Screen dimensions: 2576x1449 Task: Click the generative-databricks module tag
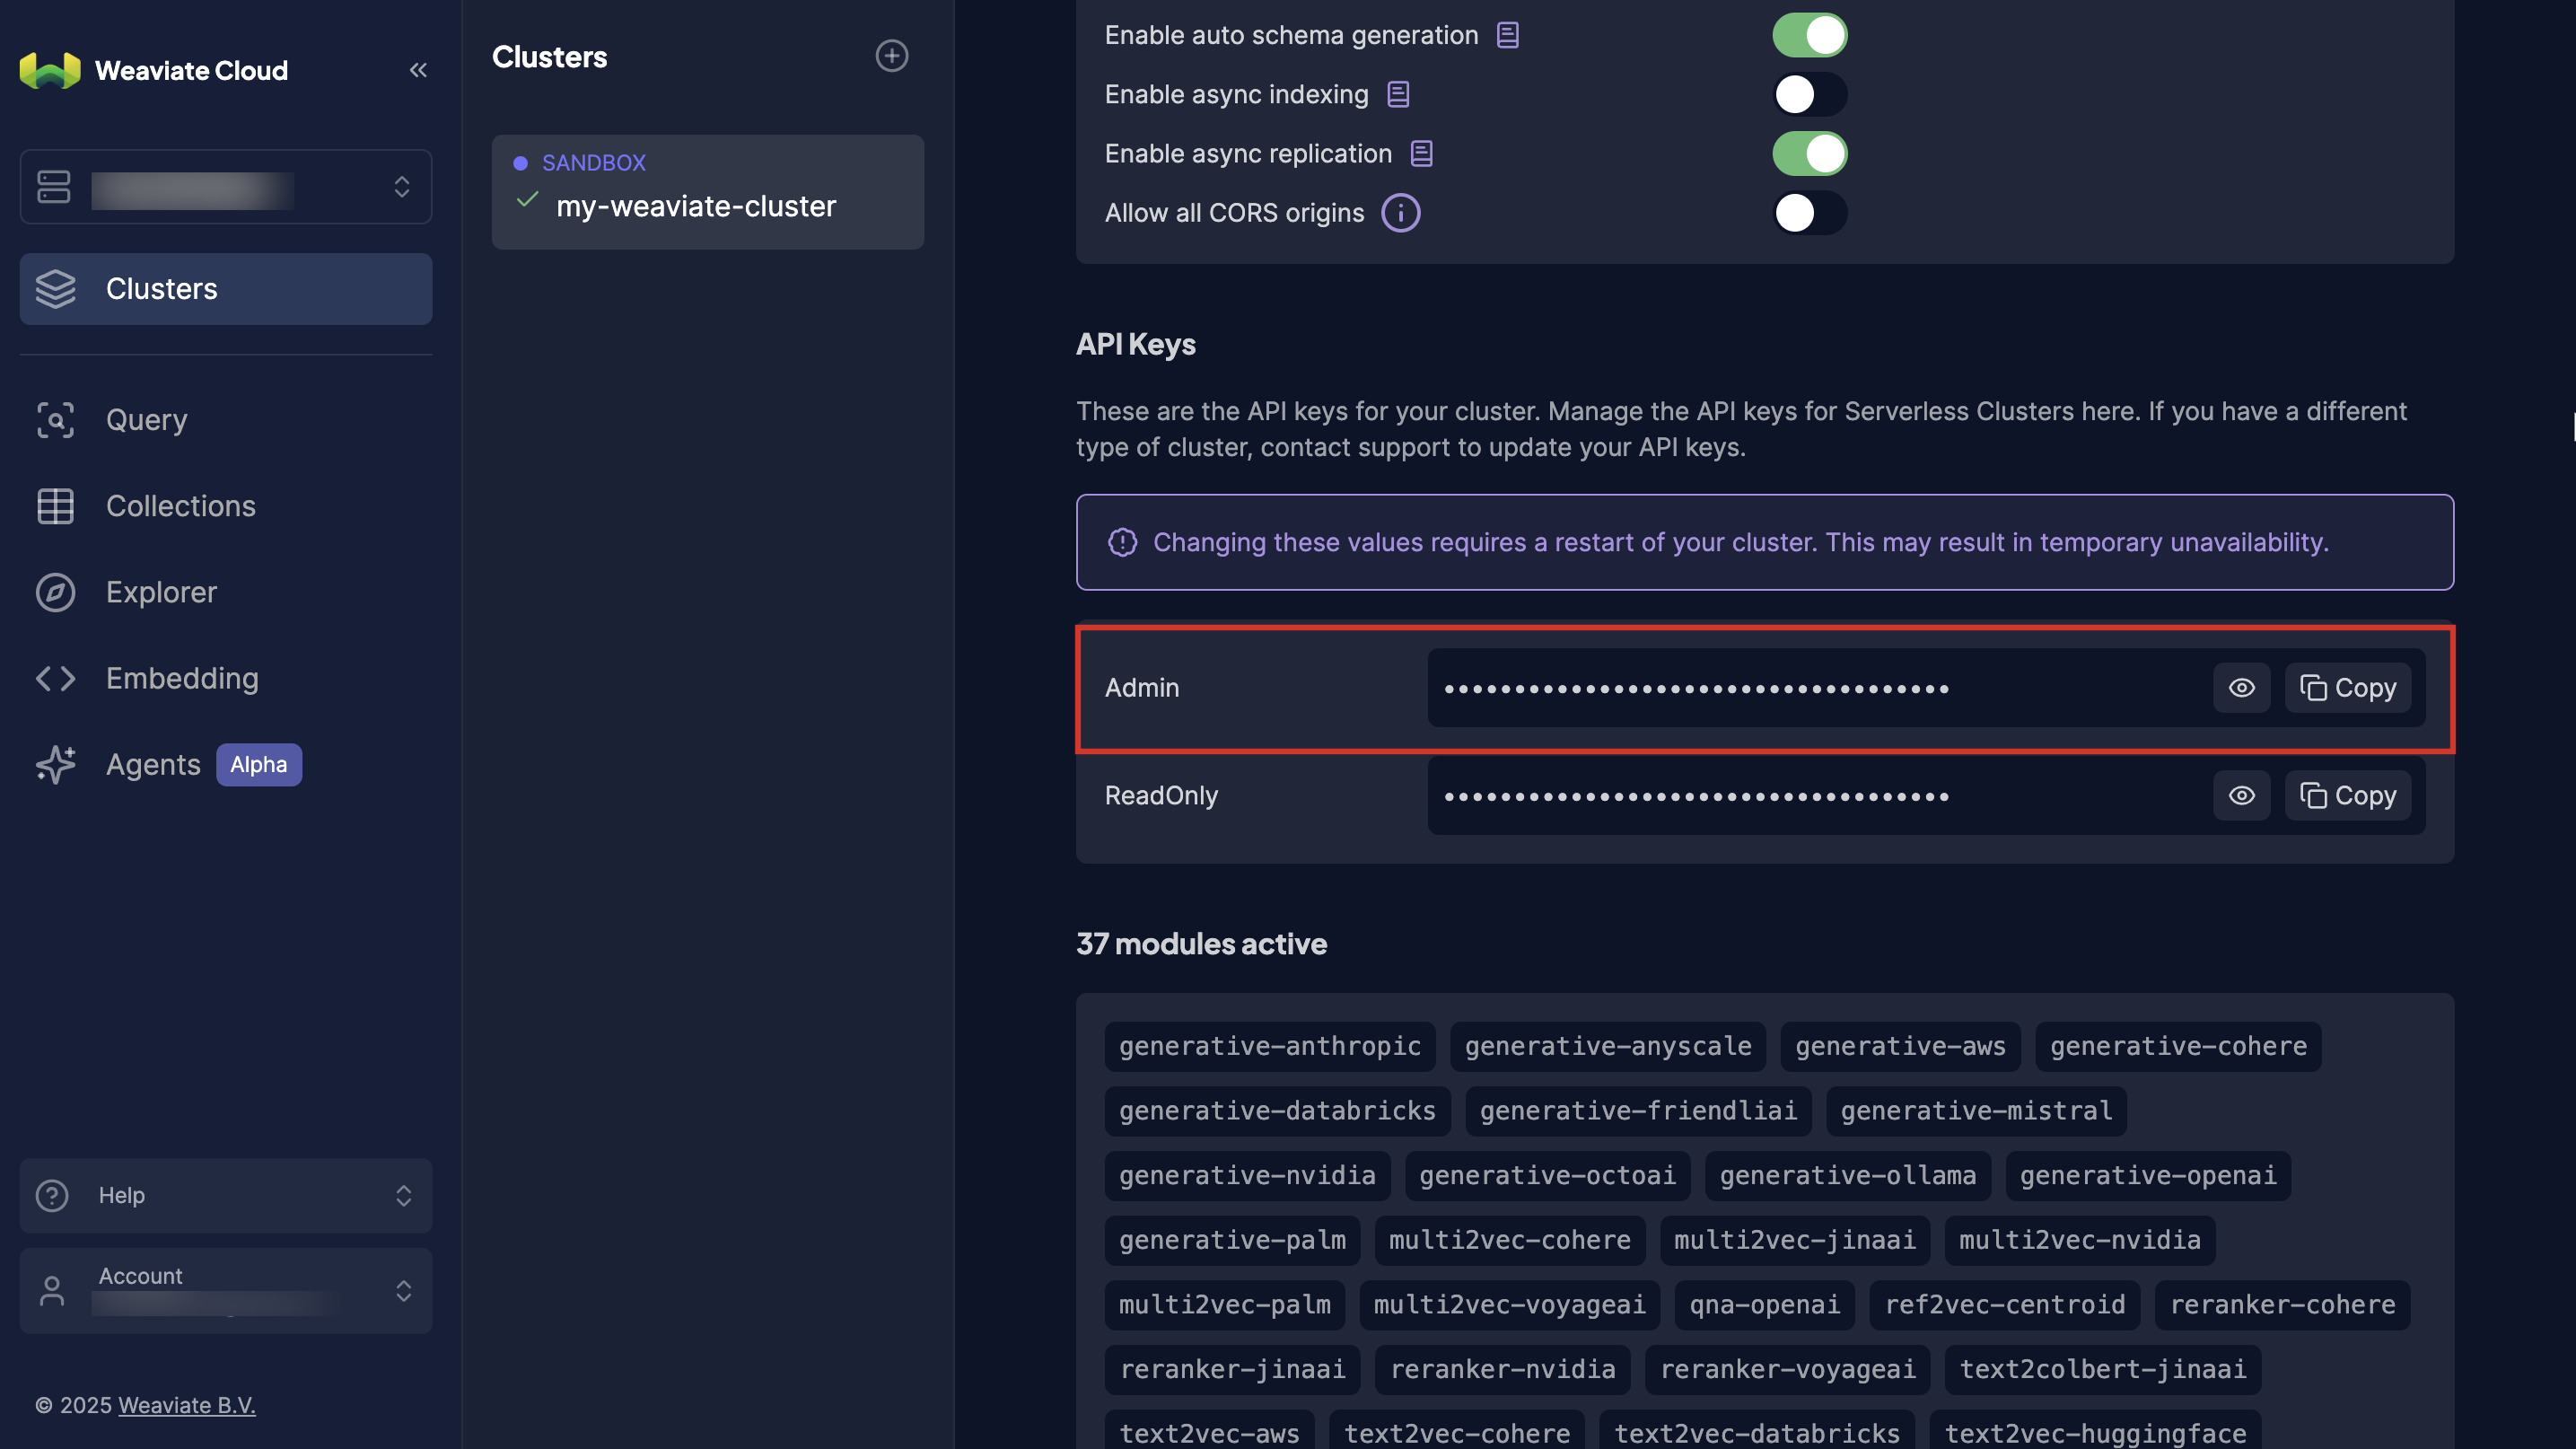1277,1111
